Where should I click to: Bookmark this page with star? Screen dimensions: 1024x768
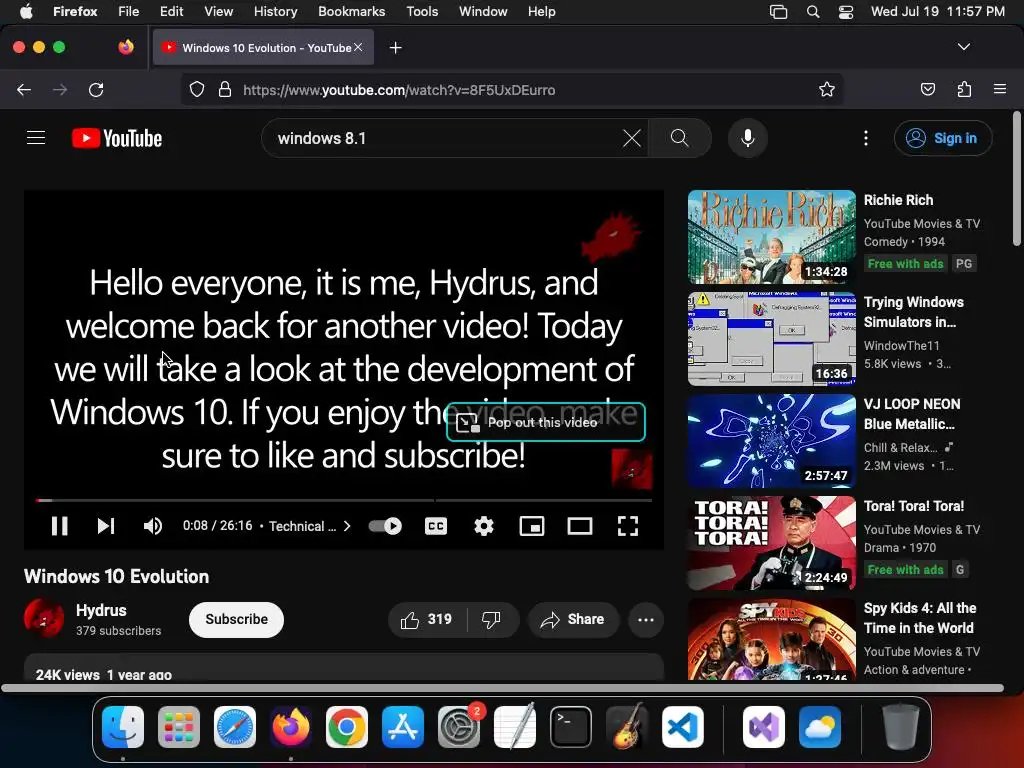827,89
